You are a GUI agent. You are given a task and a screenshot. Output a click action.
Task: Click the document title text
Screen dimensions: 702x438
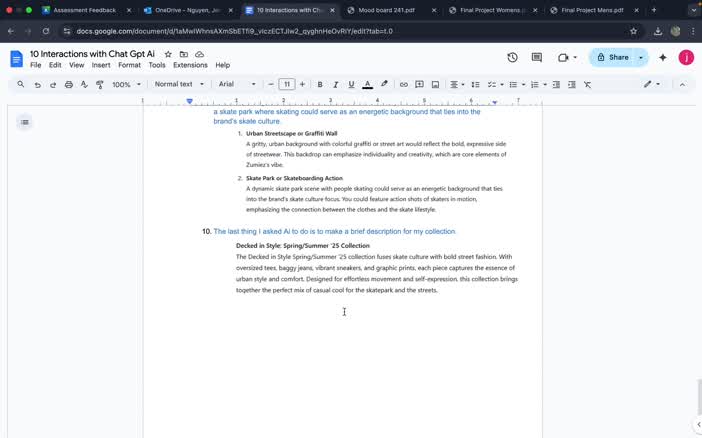[92, 54]
